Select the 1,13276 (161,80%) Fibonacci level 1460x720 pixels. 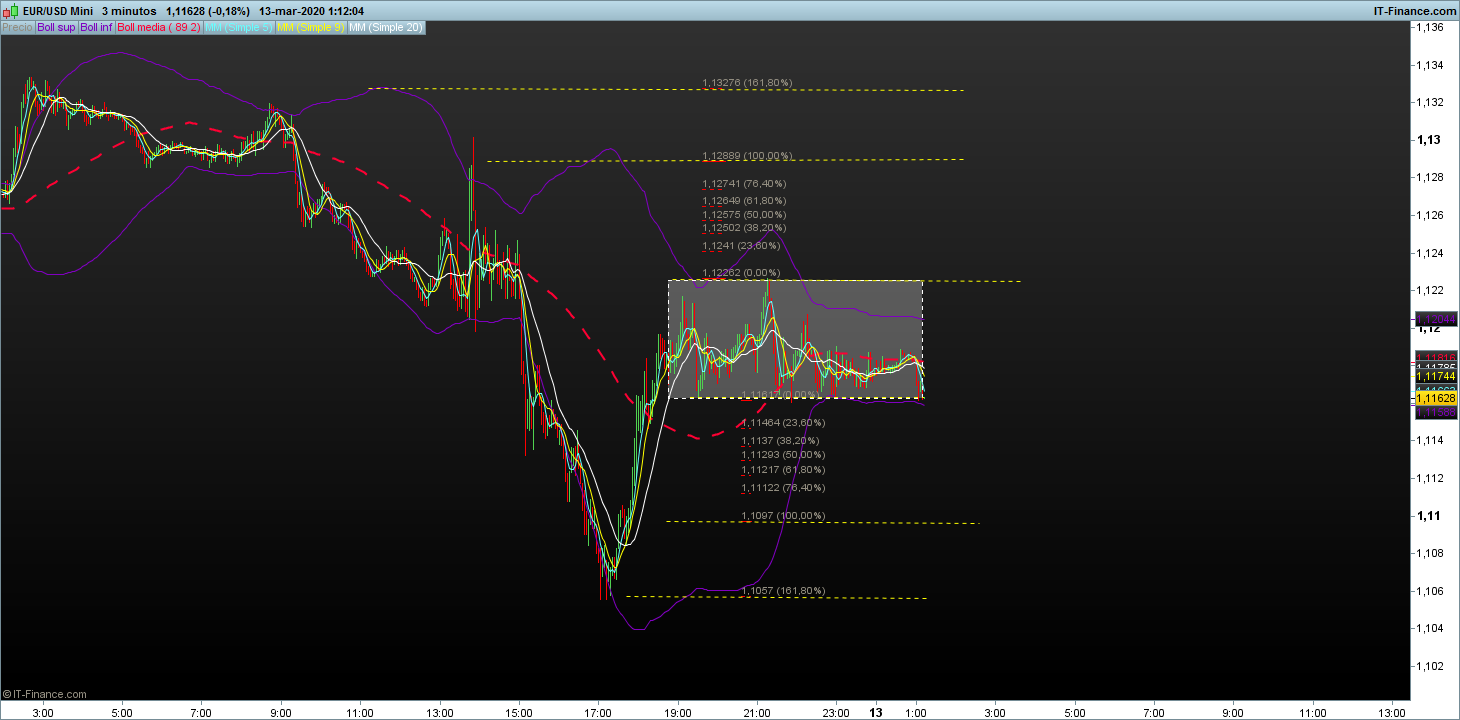(x=747, y=83)
